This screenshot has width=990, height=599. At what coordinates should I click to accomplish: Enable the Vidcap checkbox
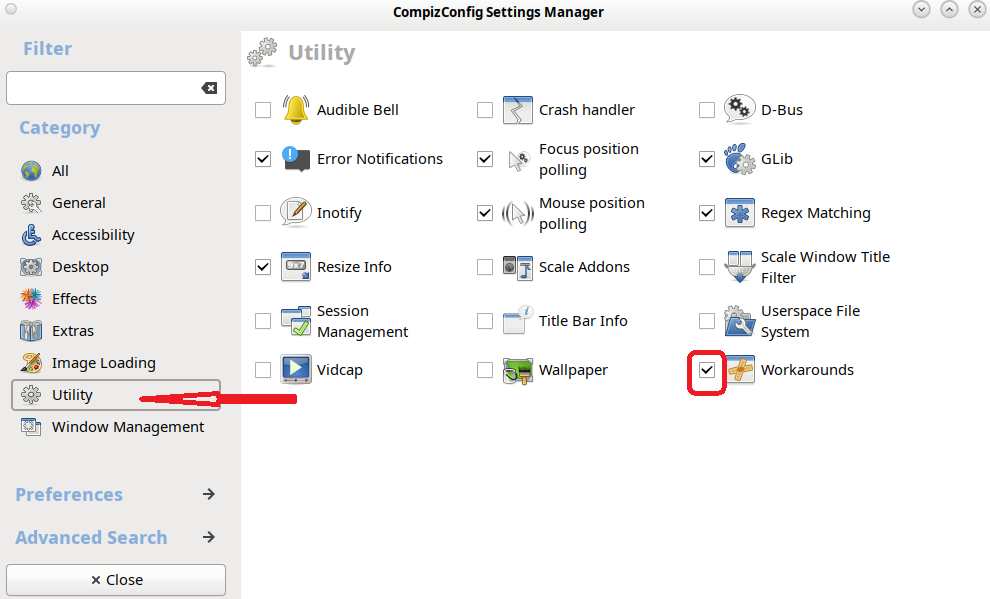[263, 370]
